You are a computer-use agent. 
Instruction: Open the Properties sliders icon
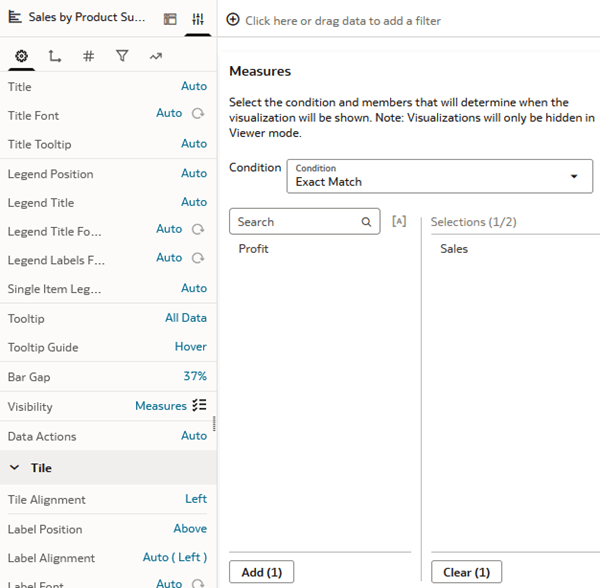[198, 19]
